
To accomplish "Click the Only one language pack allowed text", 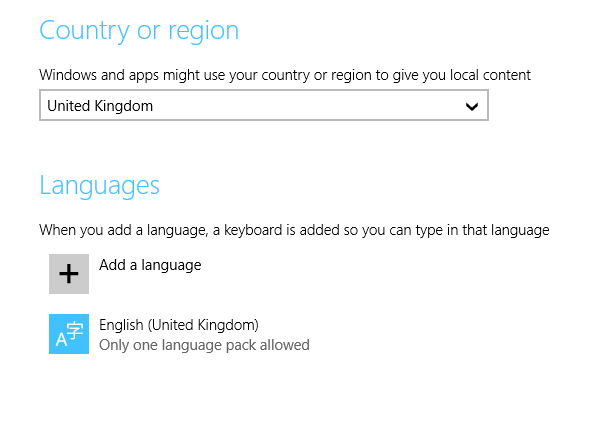I will 204,345.
